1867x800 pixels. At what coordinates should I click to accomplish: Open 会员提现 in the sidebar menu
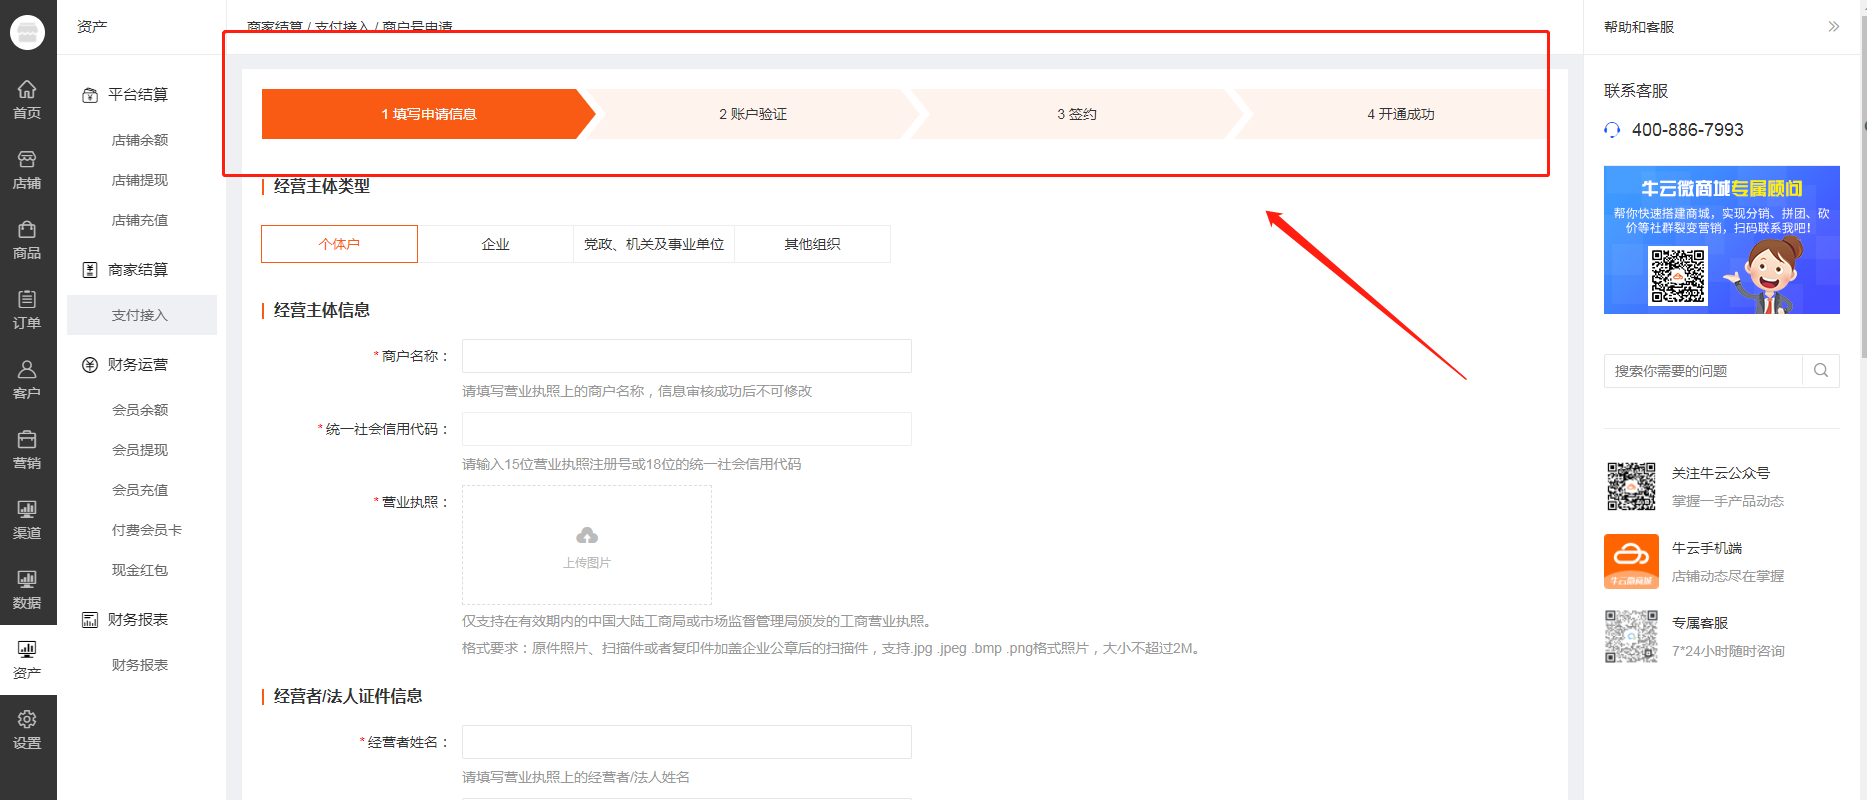[x=140, y=450]
